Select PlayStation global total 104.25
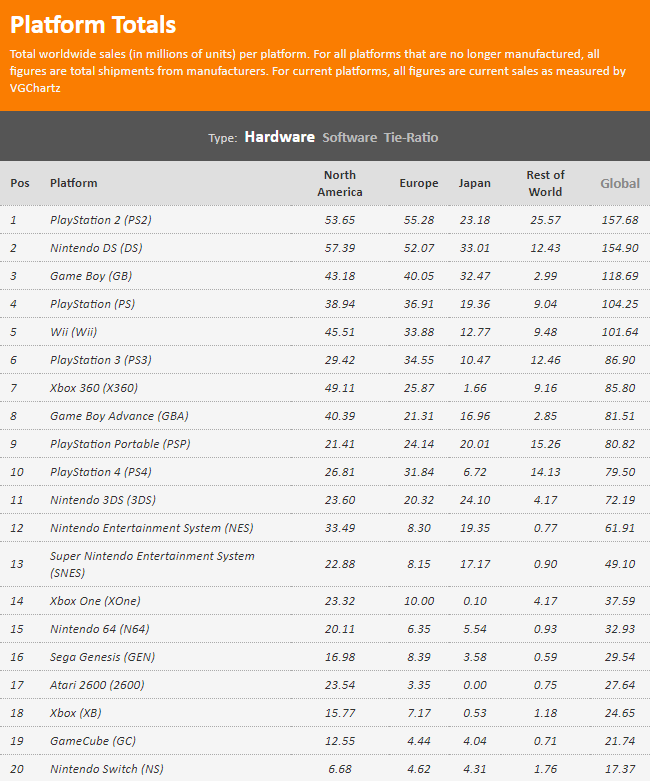The width and height of the screenshot is (653, 781). (x=620, y=304)
